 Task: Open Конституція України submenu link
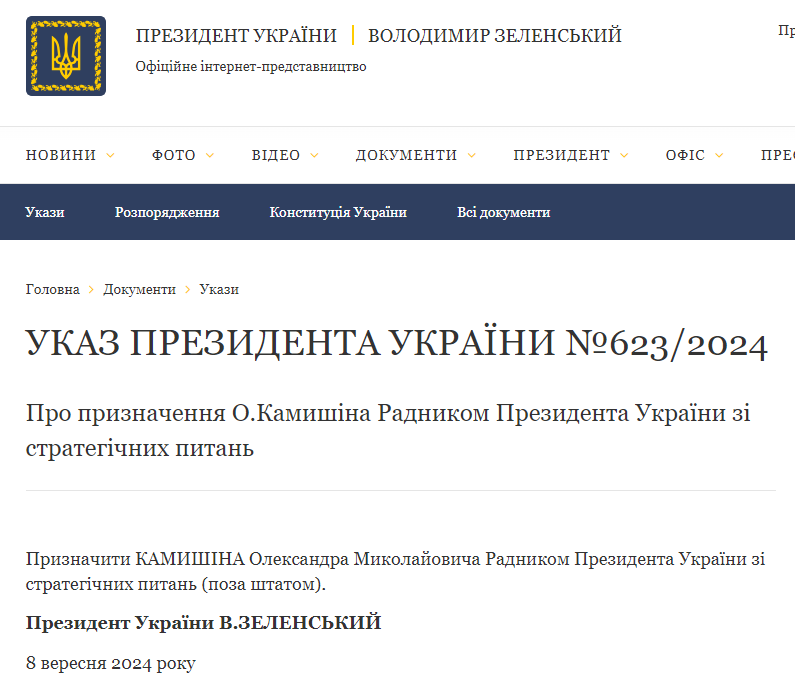click(338, 212)
